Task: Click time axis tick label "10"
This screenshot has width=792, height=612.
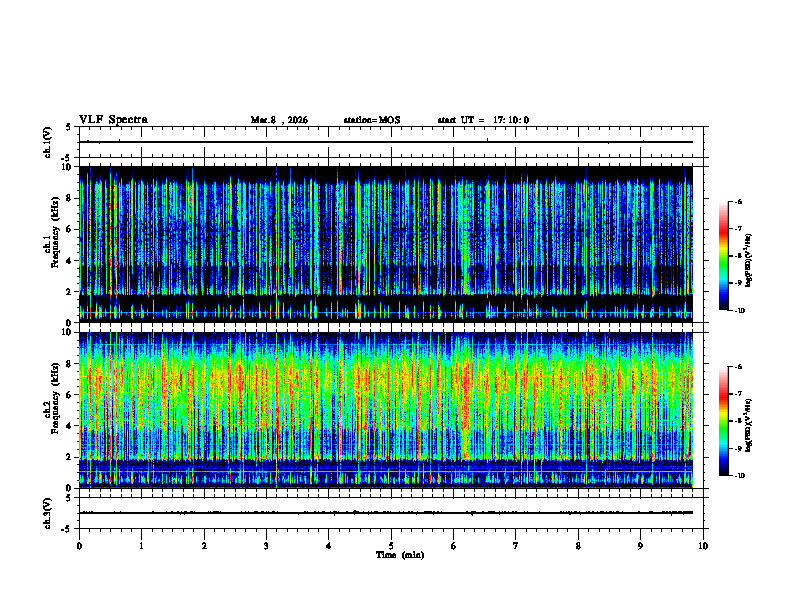Action: pyautogui.click(x=703, y=546)
